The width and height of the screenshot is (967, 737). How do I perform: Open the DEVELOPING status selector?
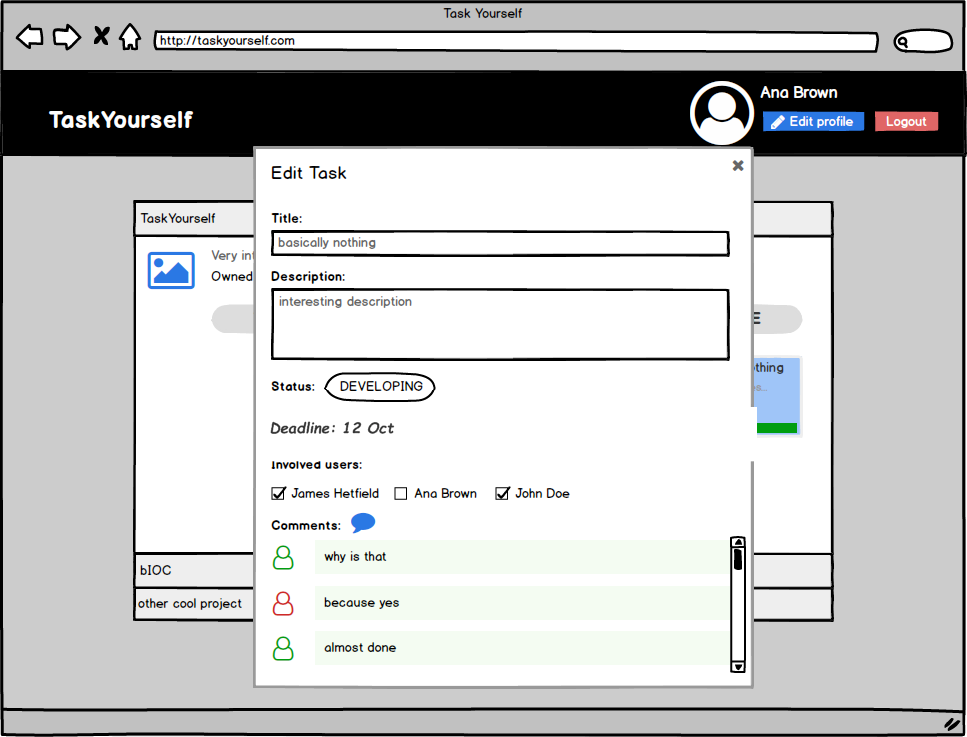pos(380,387)
